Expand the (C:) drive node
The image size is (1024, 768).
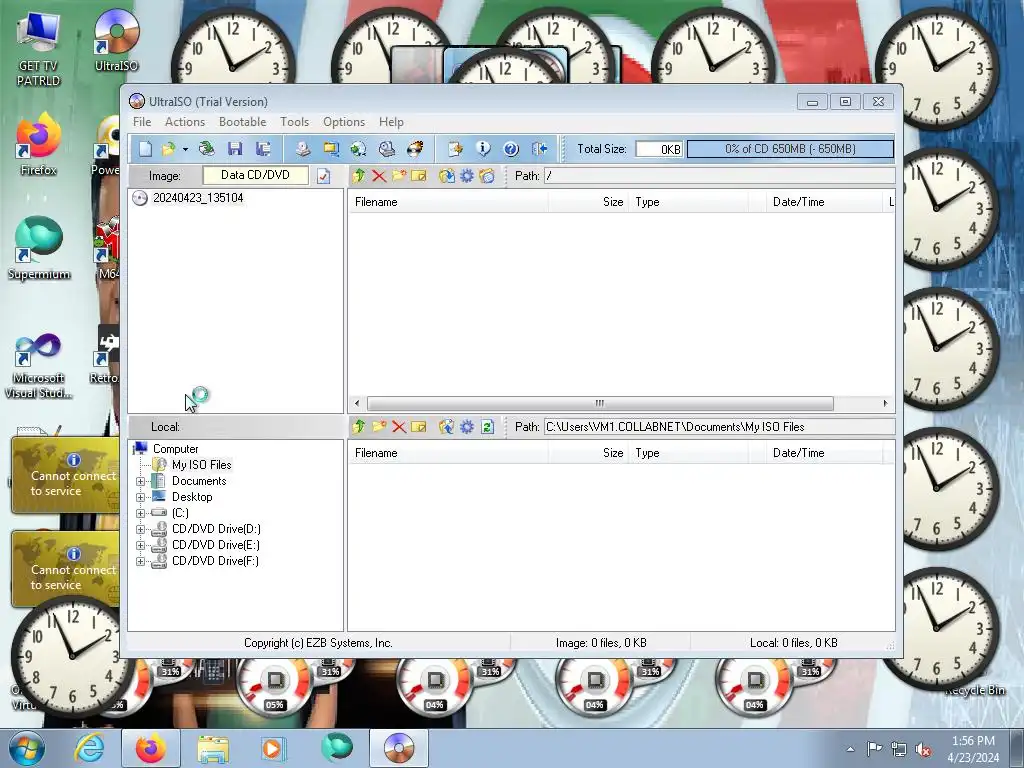tap(140, 513)
